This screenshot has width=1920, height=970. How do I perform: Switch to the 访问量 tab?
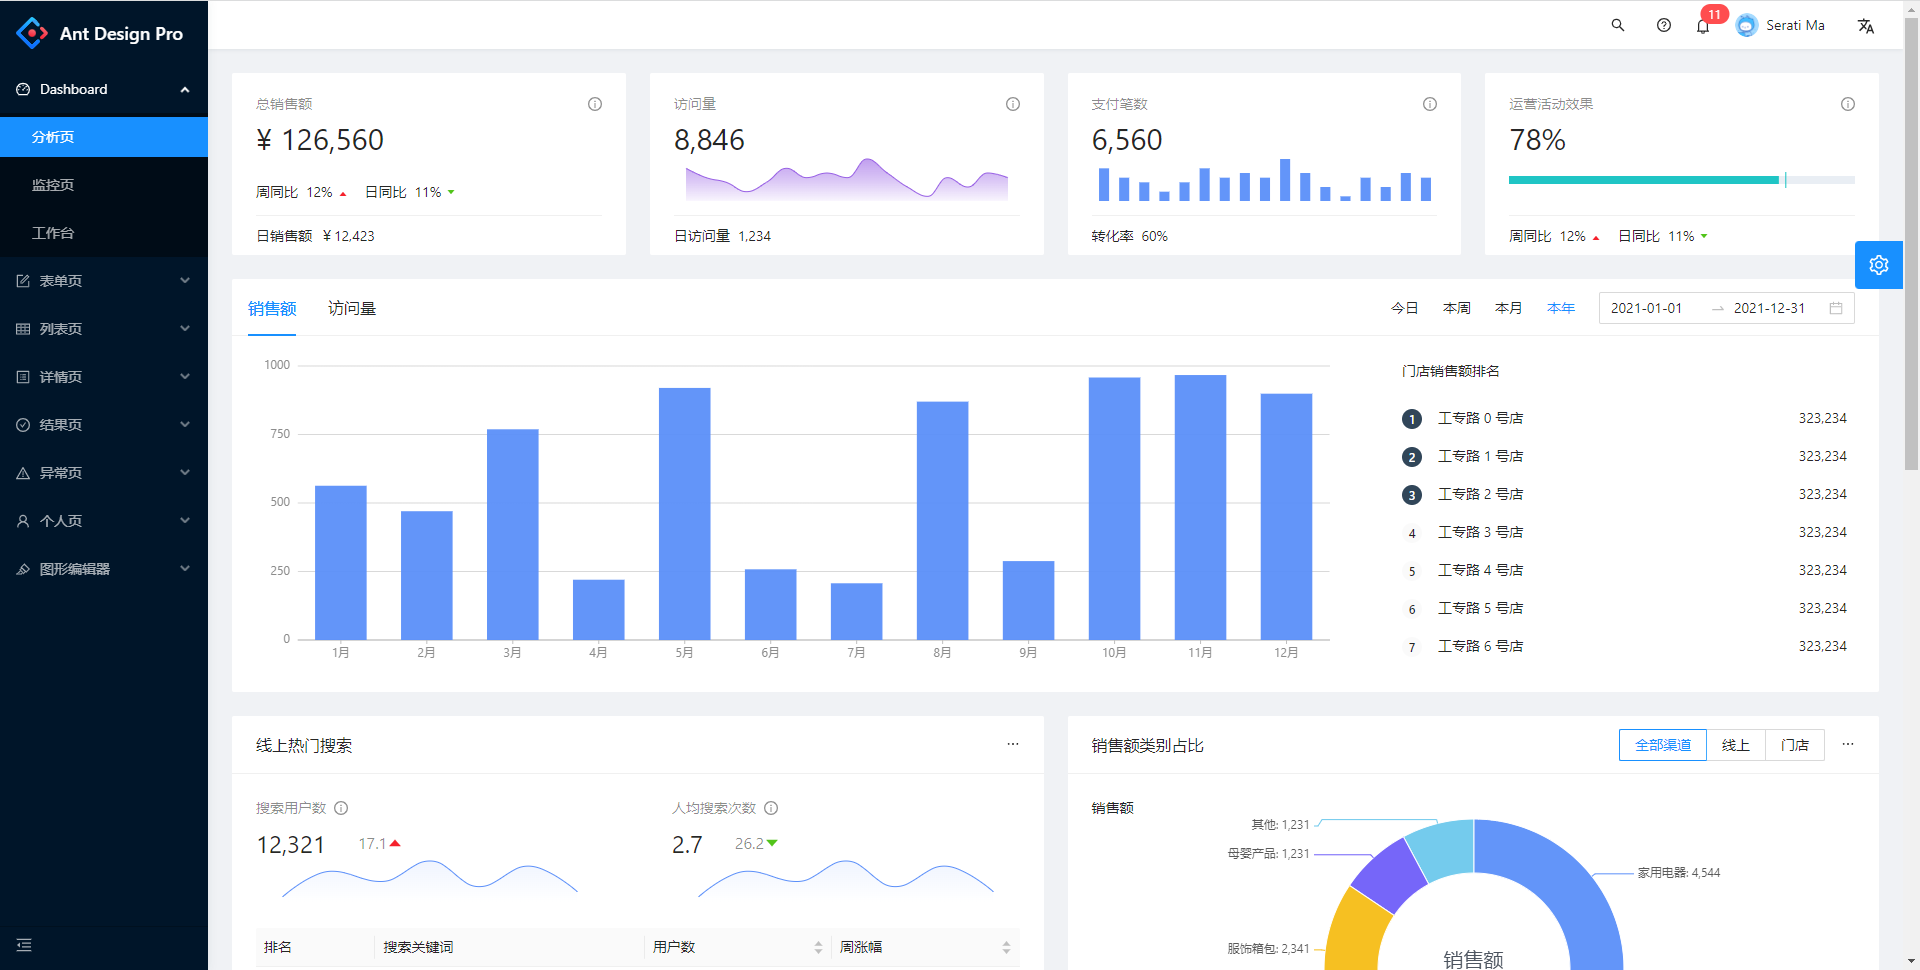point(352,308)
